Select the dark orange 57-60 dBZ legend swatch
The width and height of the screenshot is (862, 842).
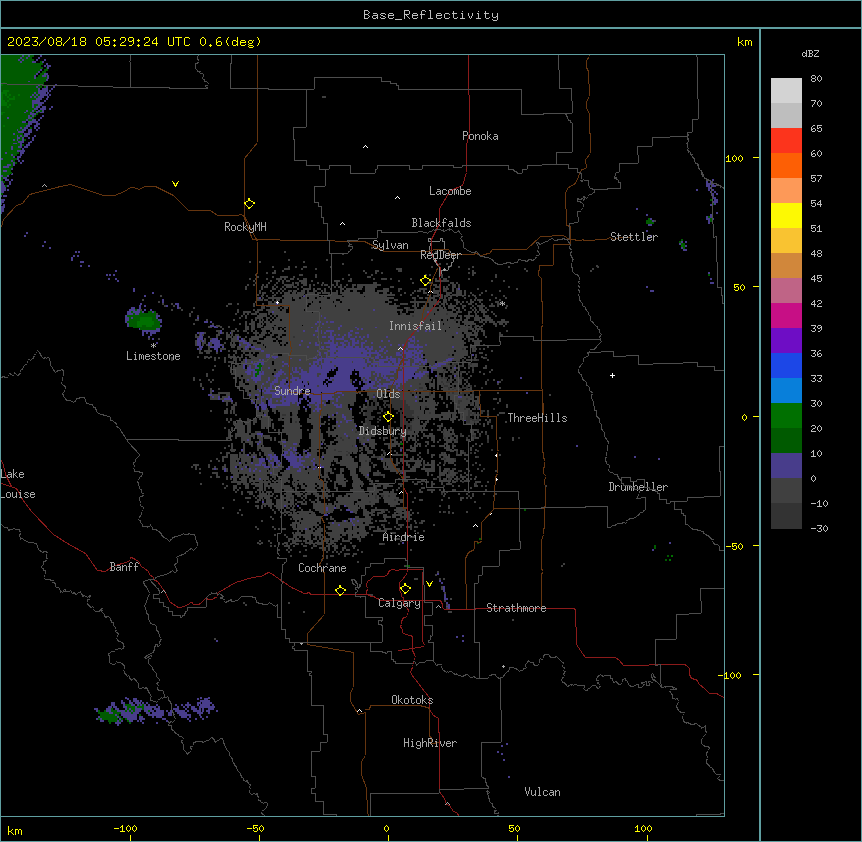coord(786,165)
